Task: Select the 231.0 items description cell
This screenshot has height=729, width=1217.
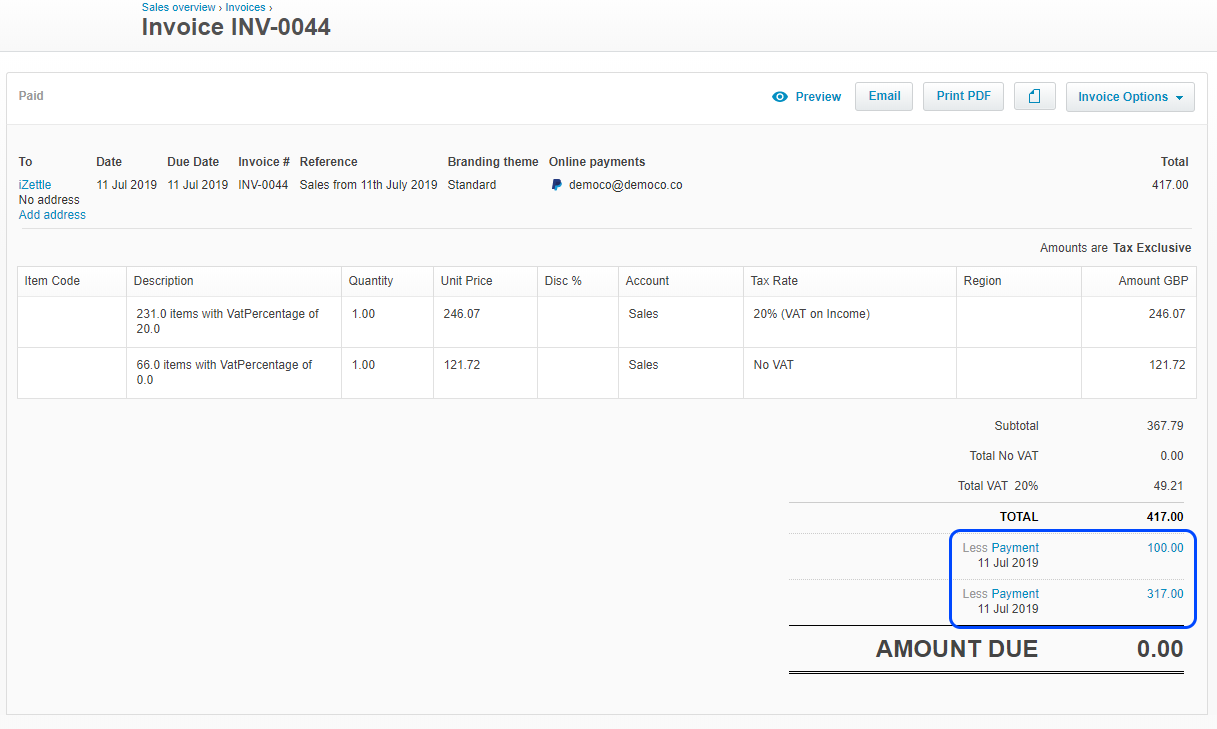Action: tap(233, 321)
